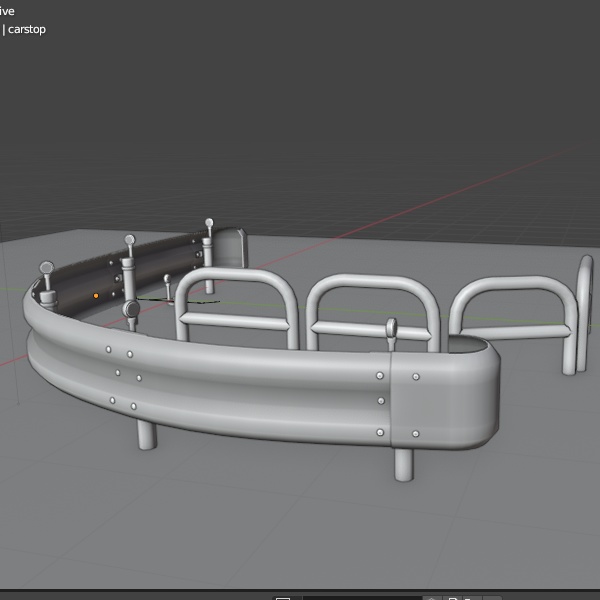
Task: Select the middle hoop bike-rack barrier
Action: [x=373, y=312]
